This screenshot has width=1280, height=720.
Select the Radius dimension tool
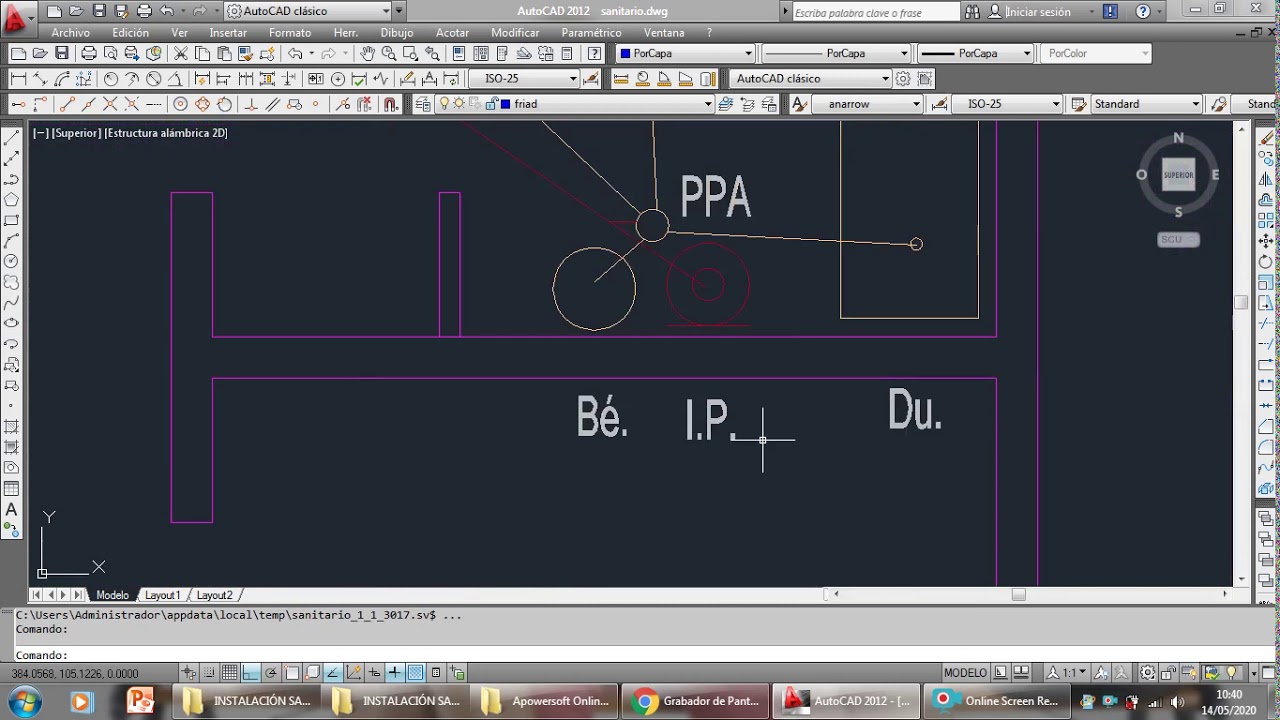pyautogui.click(x=110, y=78)
